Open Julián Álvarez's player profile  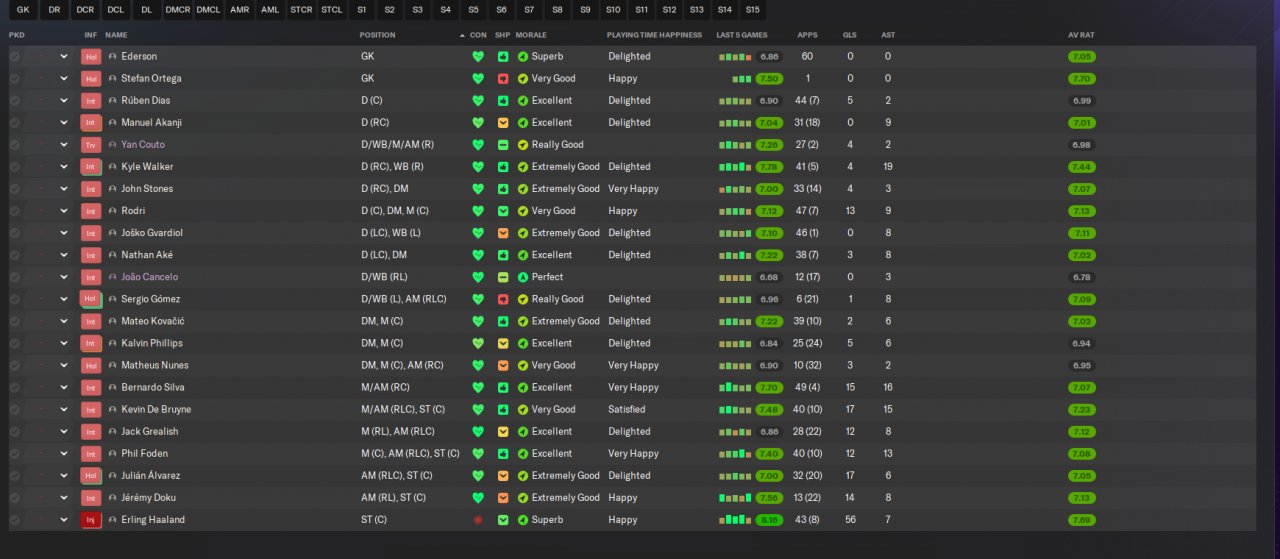(151, 476)
